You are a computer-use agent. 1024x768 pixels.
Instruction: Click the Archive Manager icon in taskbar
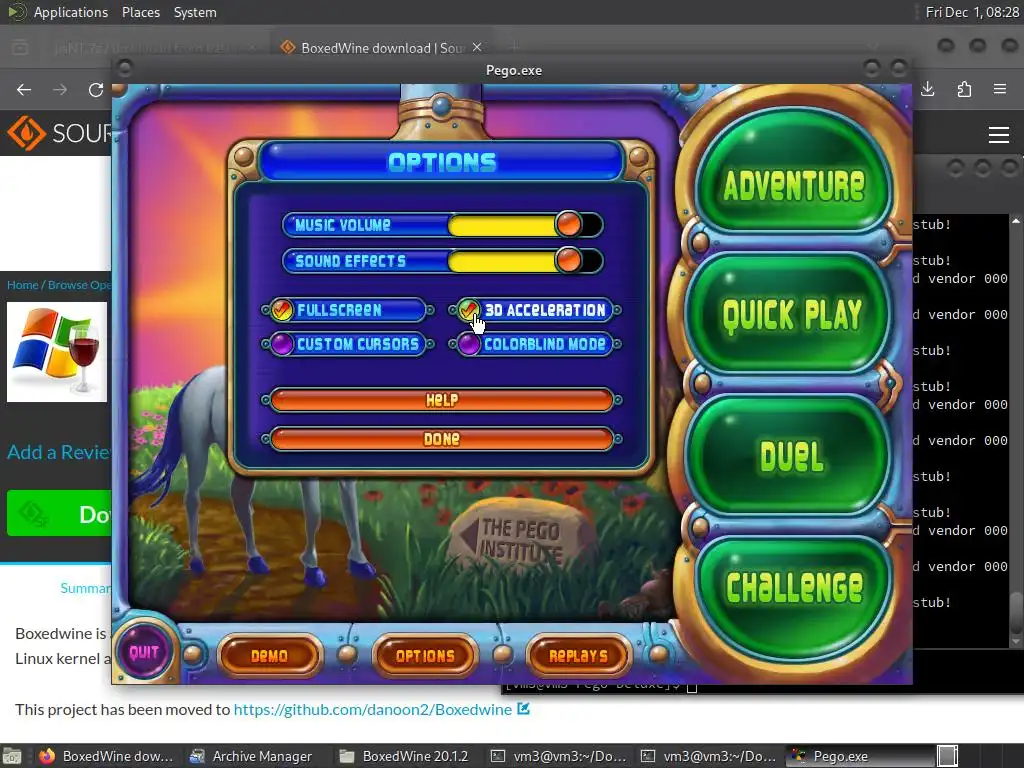pos(197,756)
